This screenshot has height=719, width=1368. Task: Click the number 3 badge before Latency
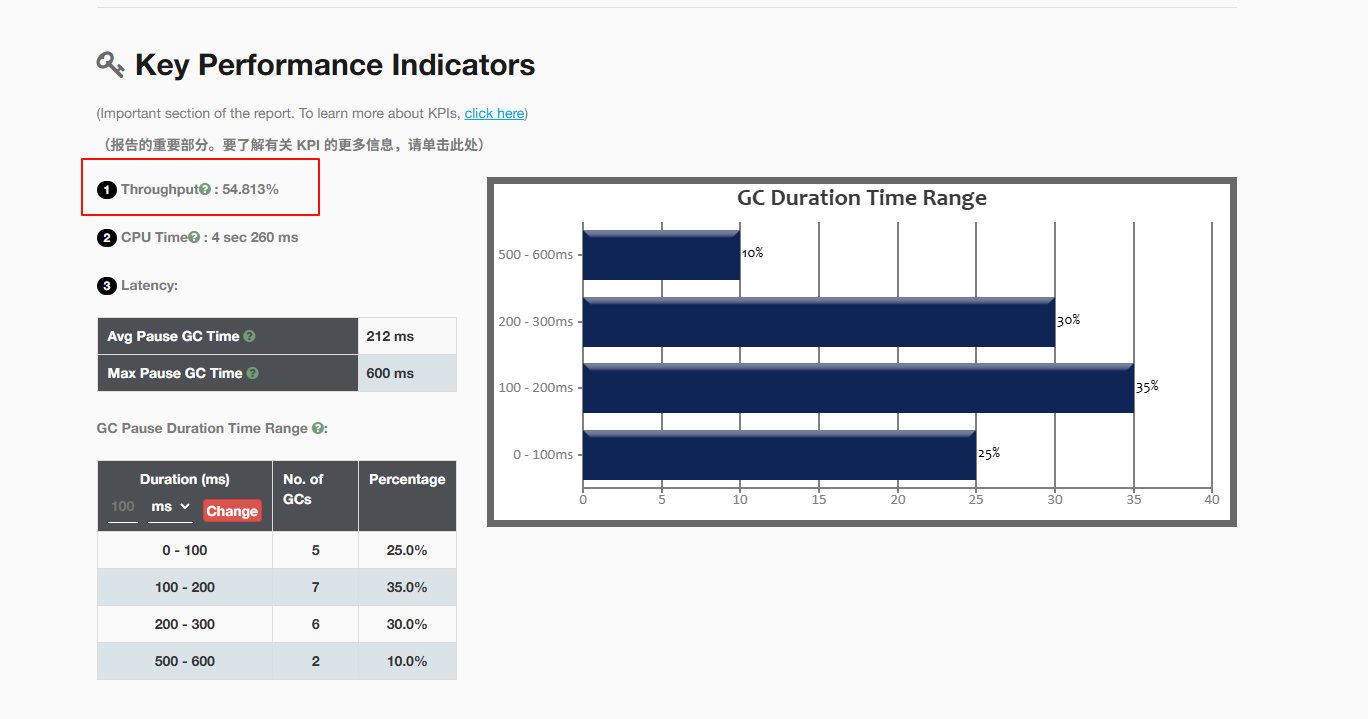tap(106, 286)
